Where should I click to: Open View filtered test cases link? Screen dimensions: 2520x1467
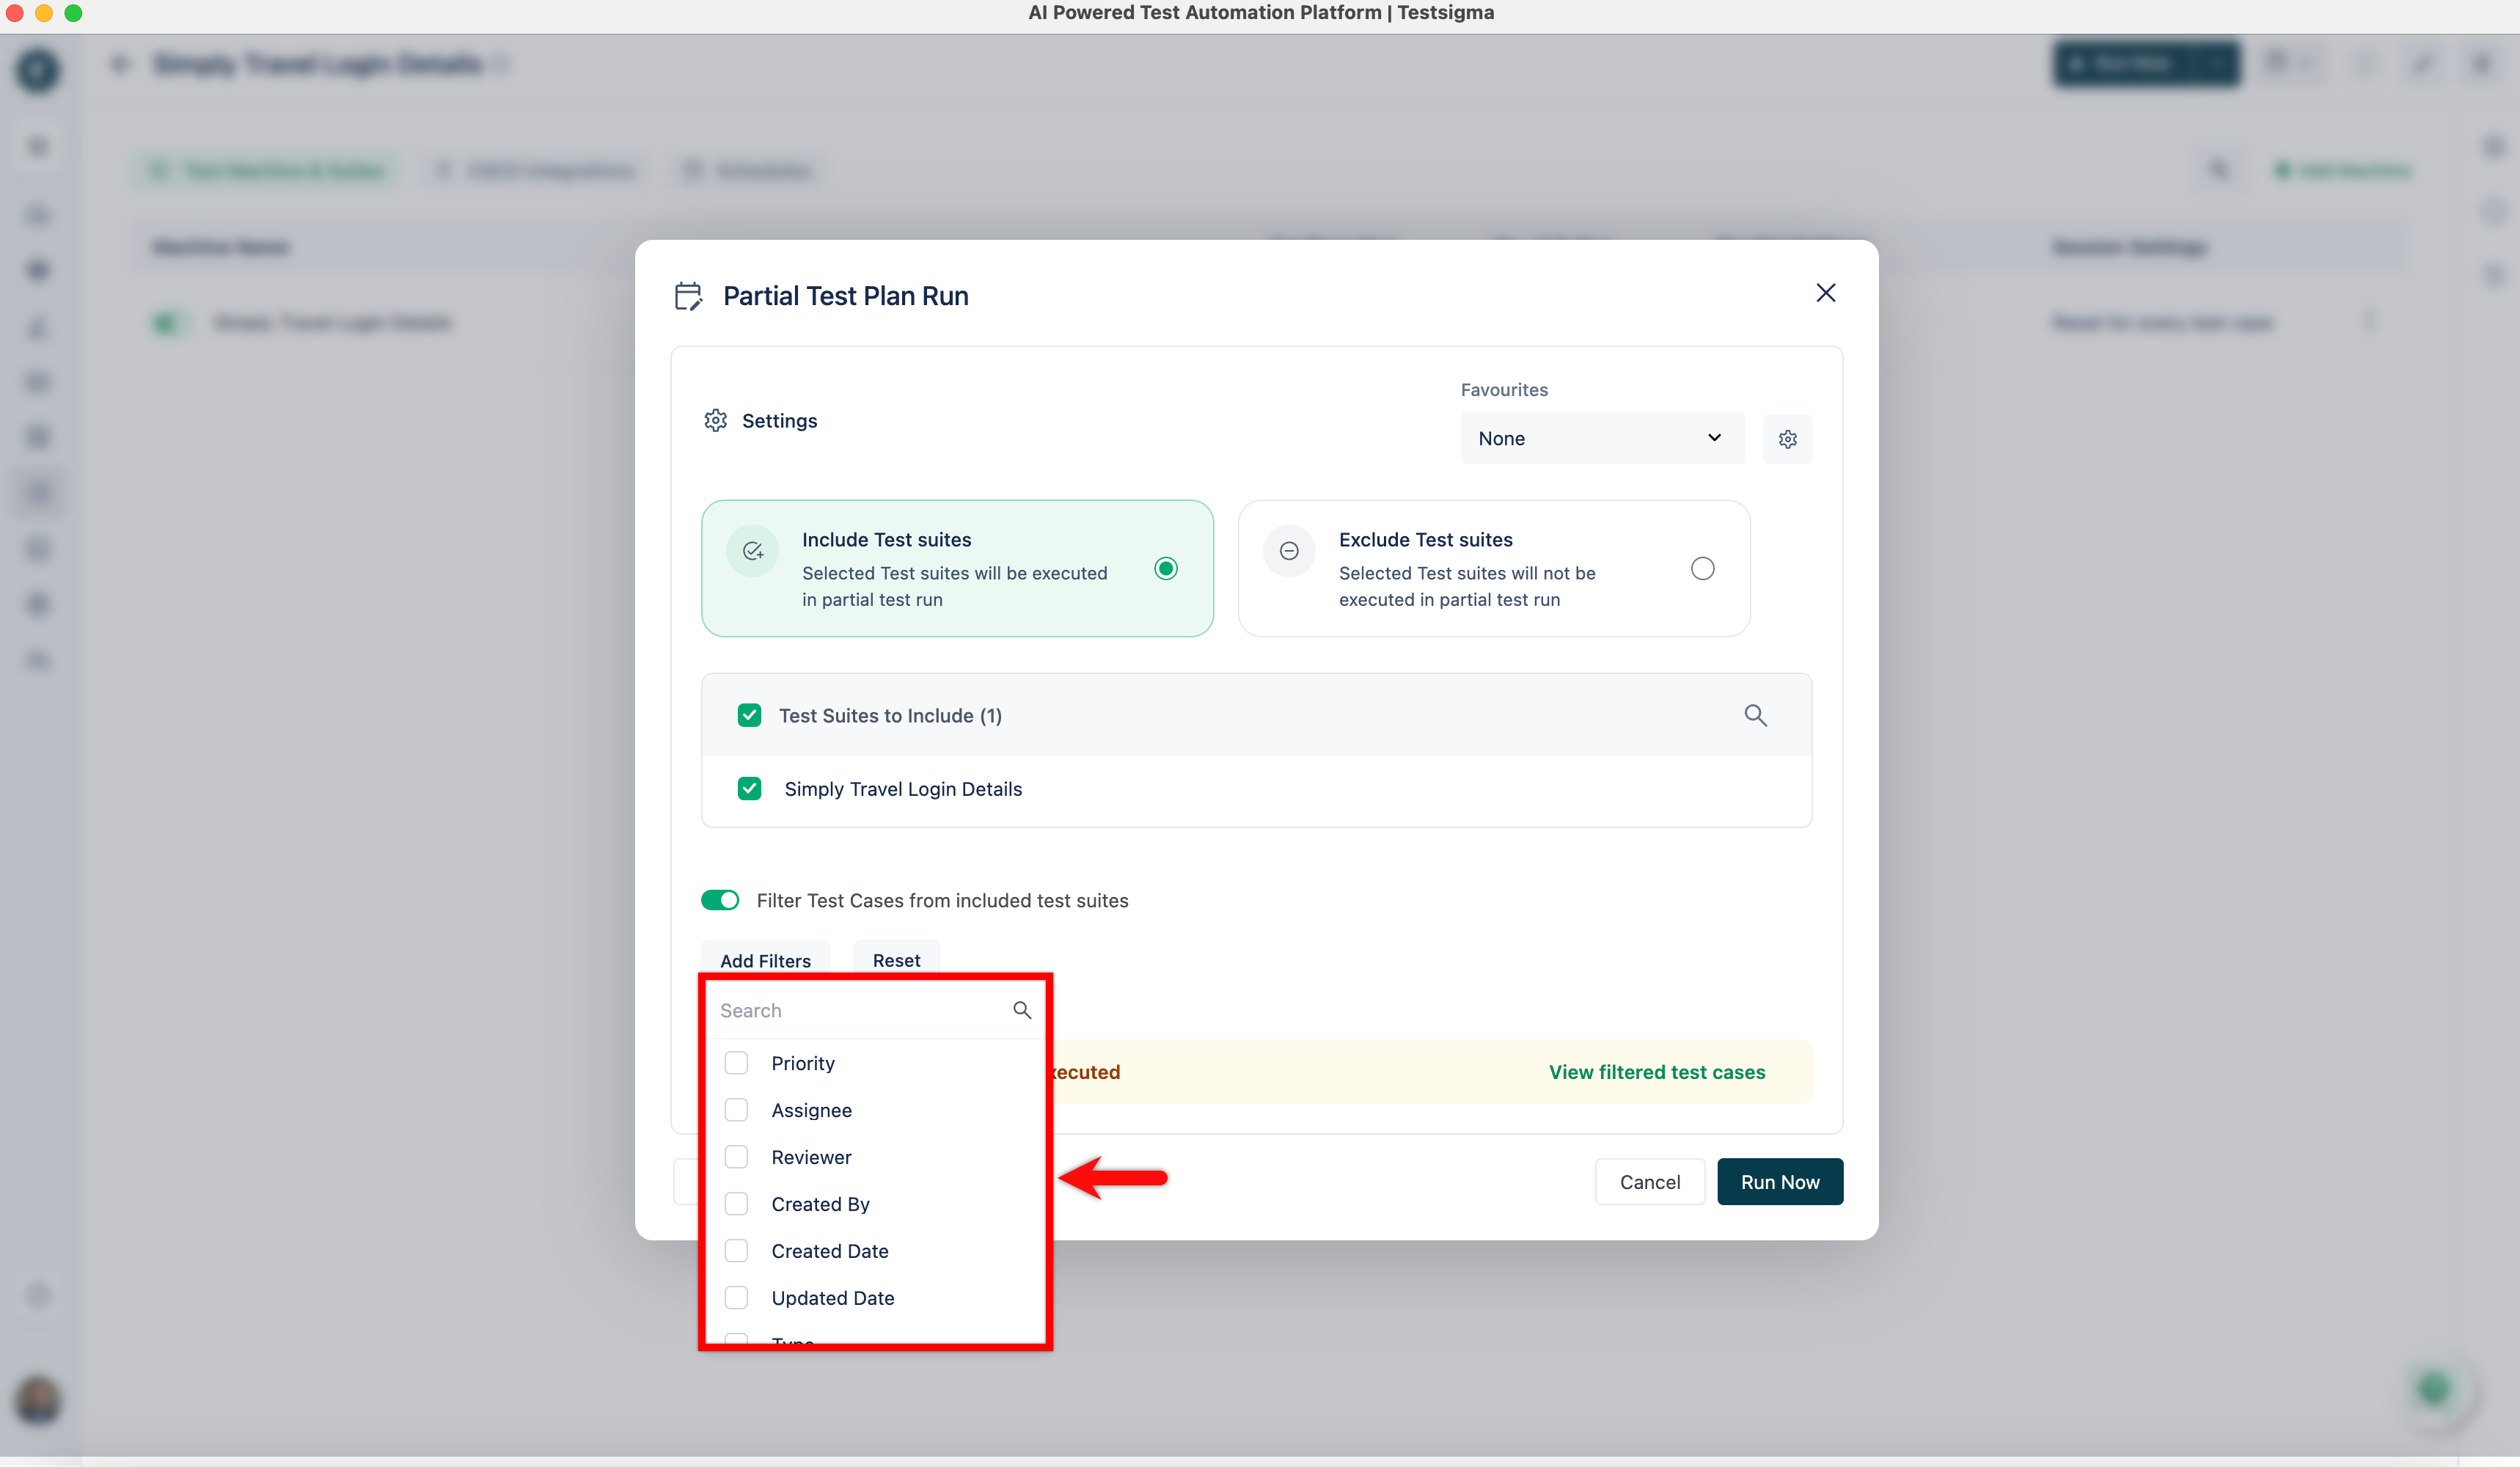coord(1656,1072)
